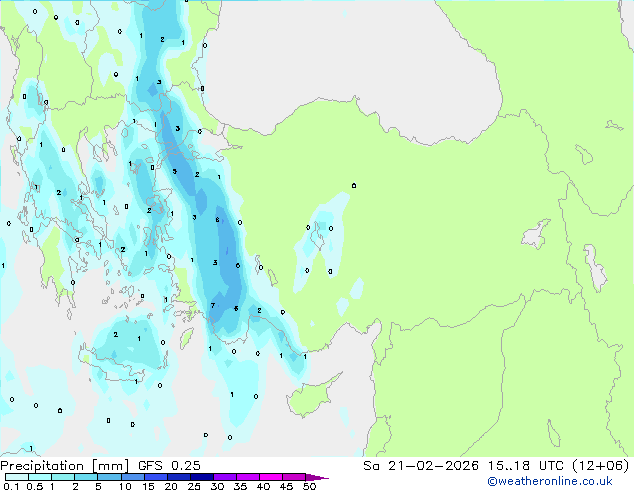634x490 pixels.
Task: Select the 40–45 mm magenta legend swatch
Action: coord(271,477)
